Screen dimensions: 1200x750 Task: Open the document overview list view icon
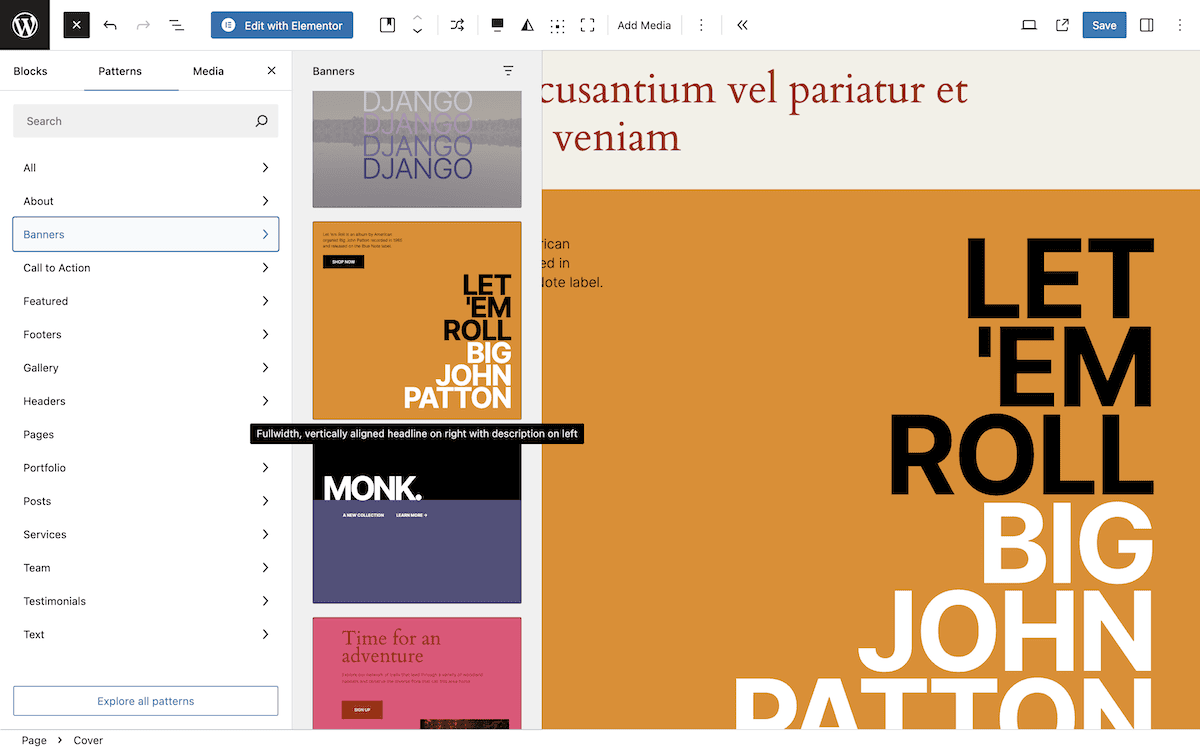[177, 25]
